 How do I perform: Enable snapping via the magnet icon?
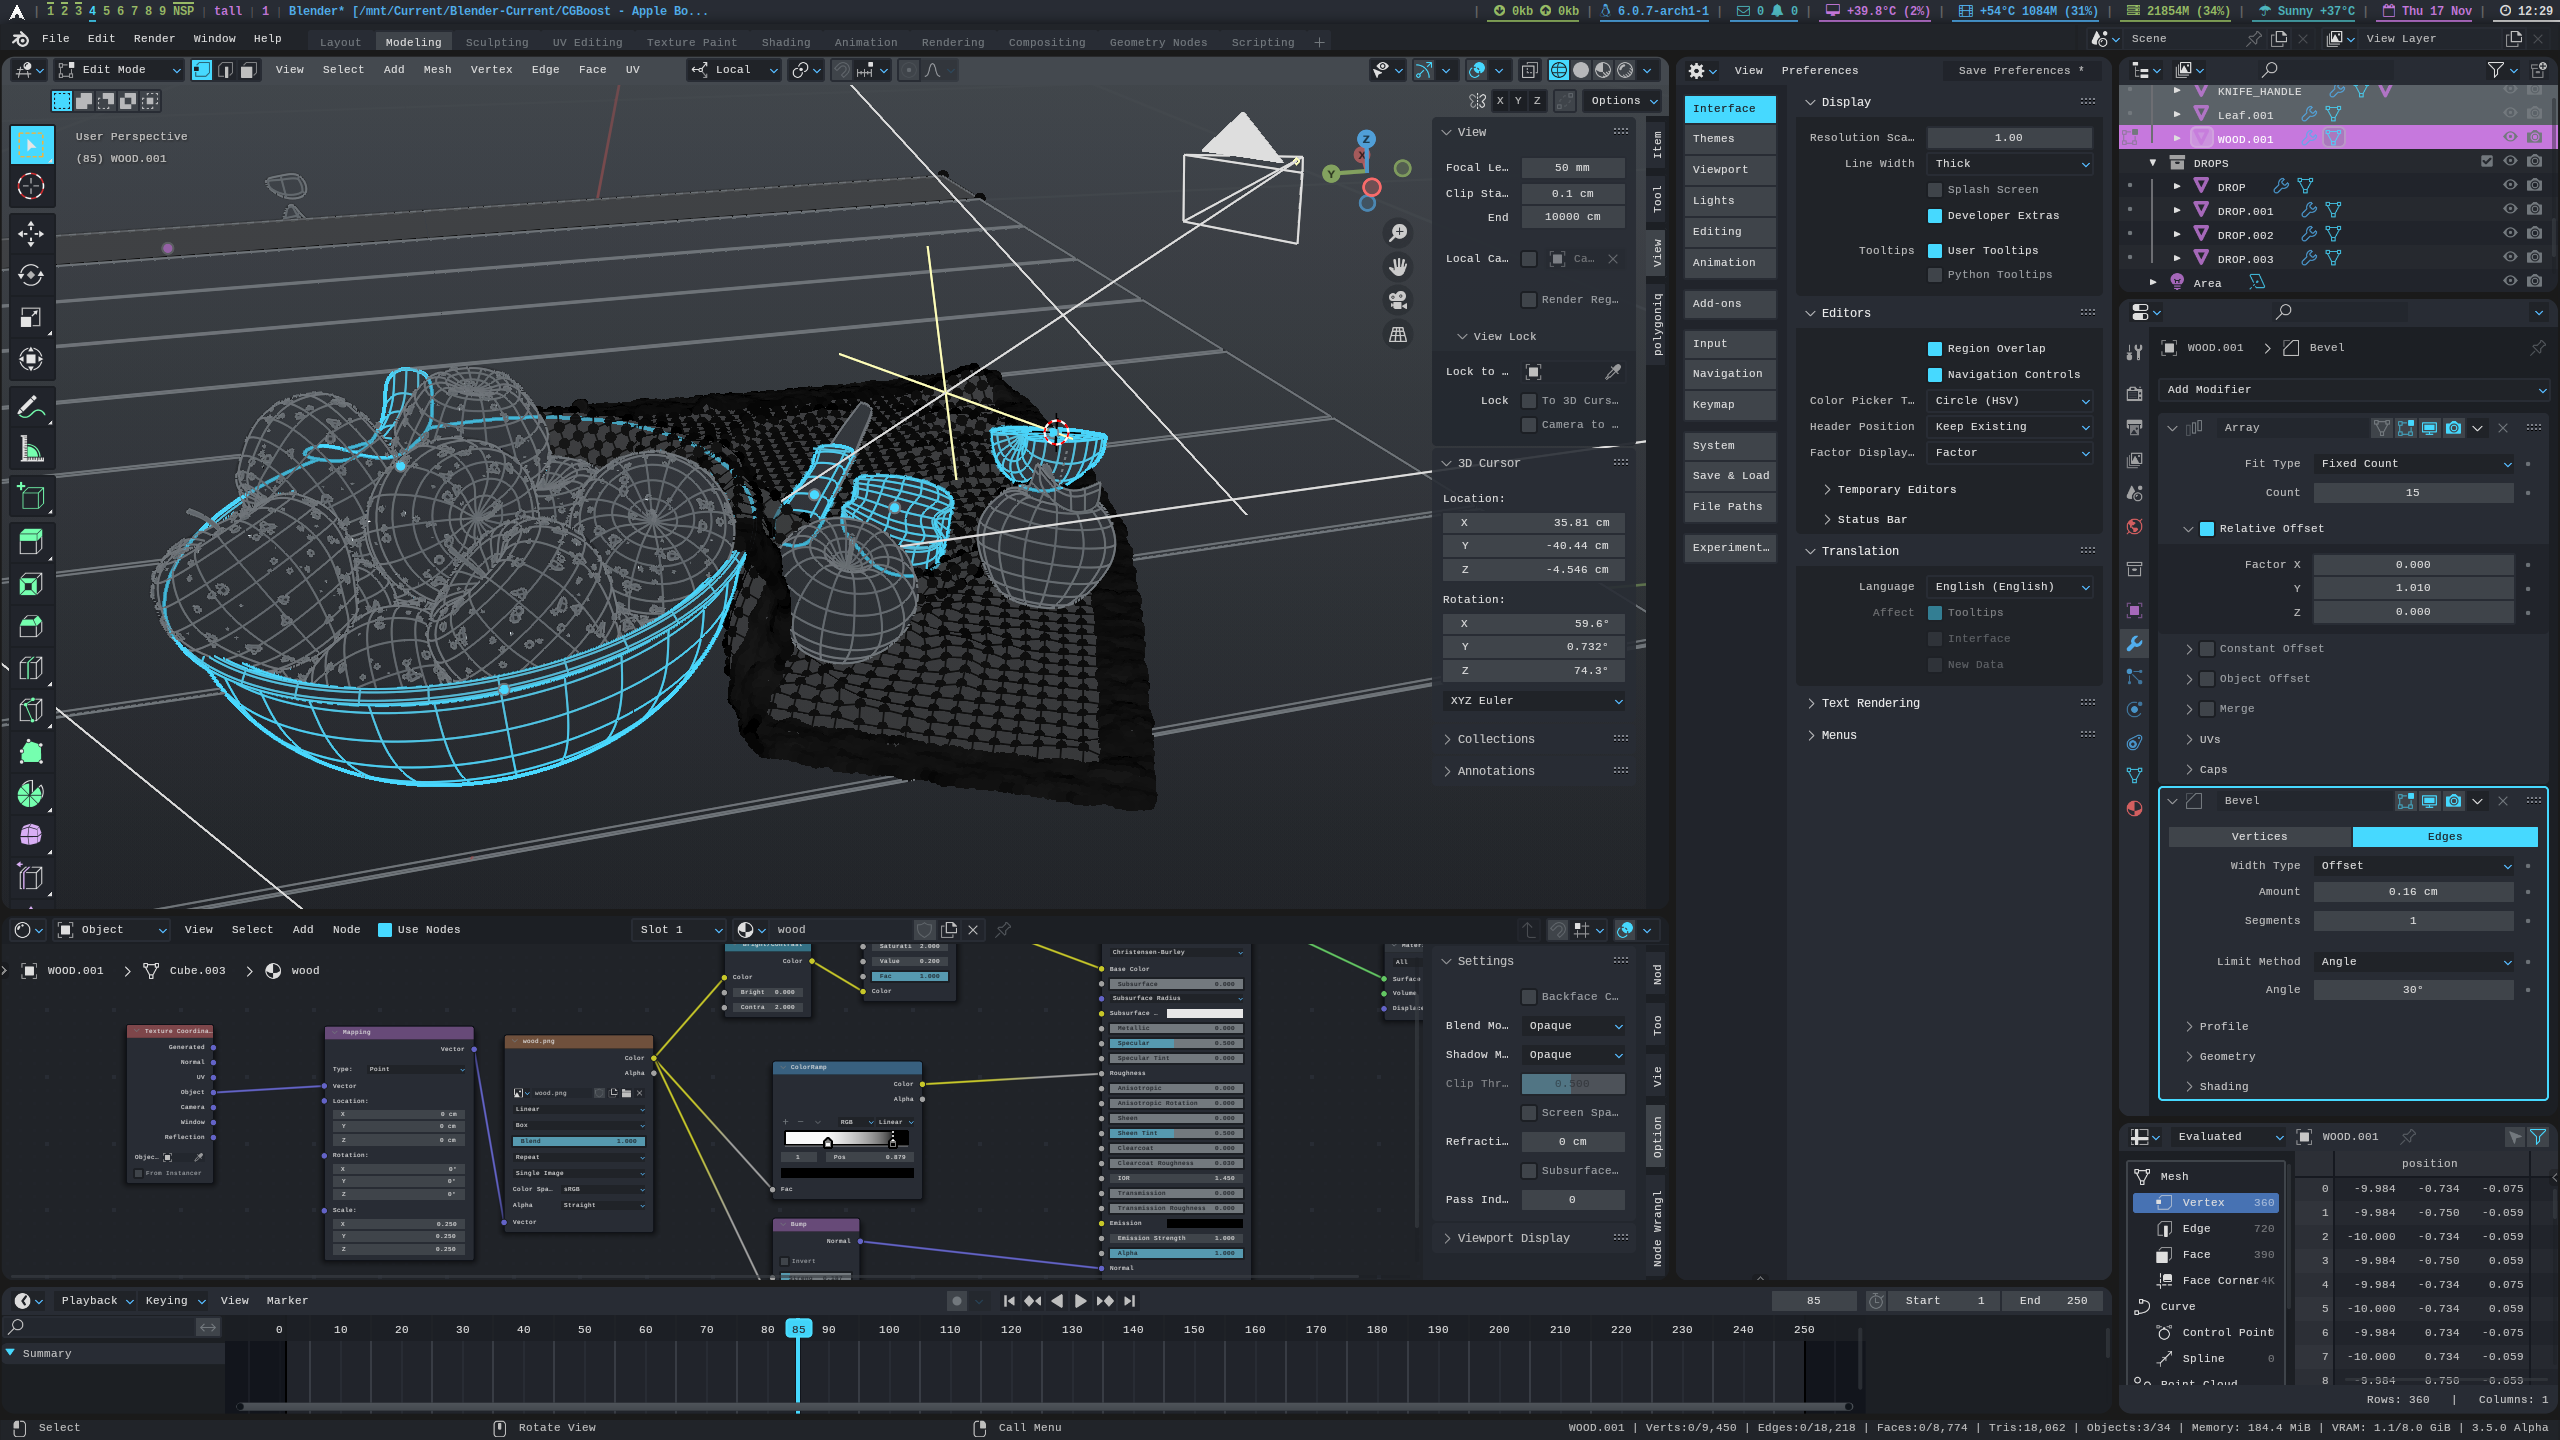pyautogui.click(x=843, y=70)
